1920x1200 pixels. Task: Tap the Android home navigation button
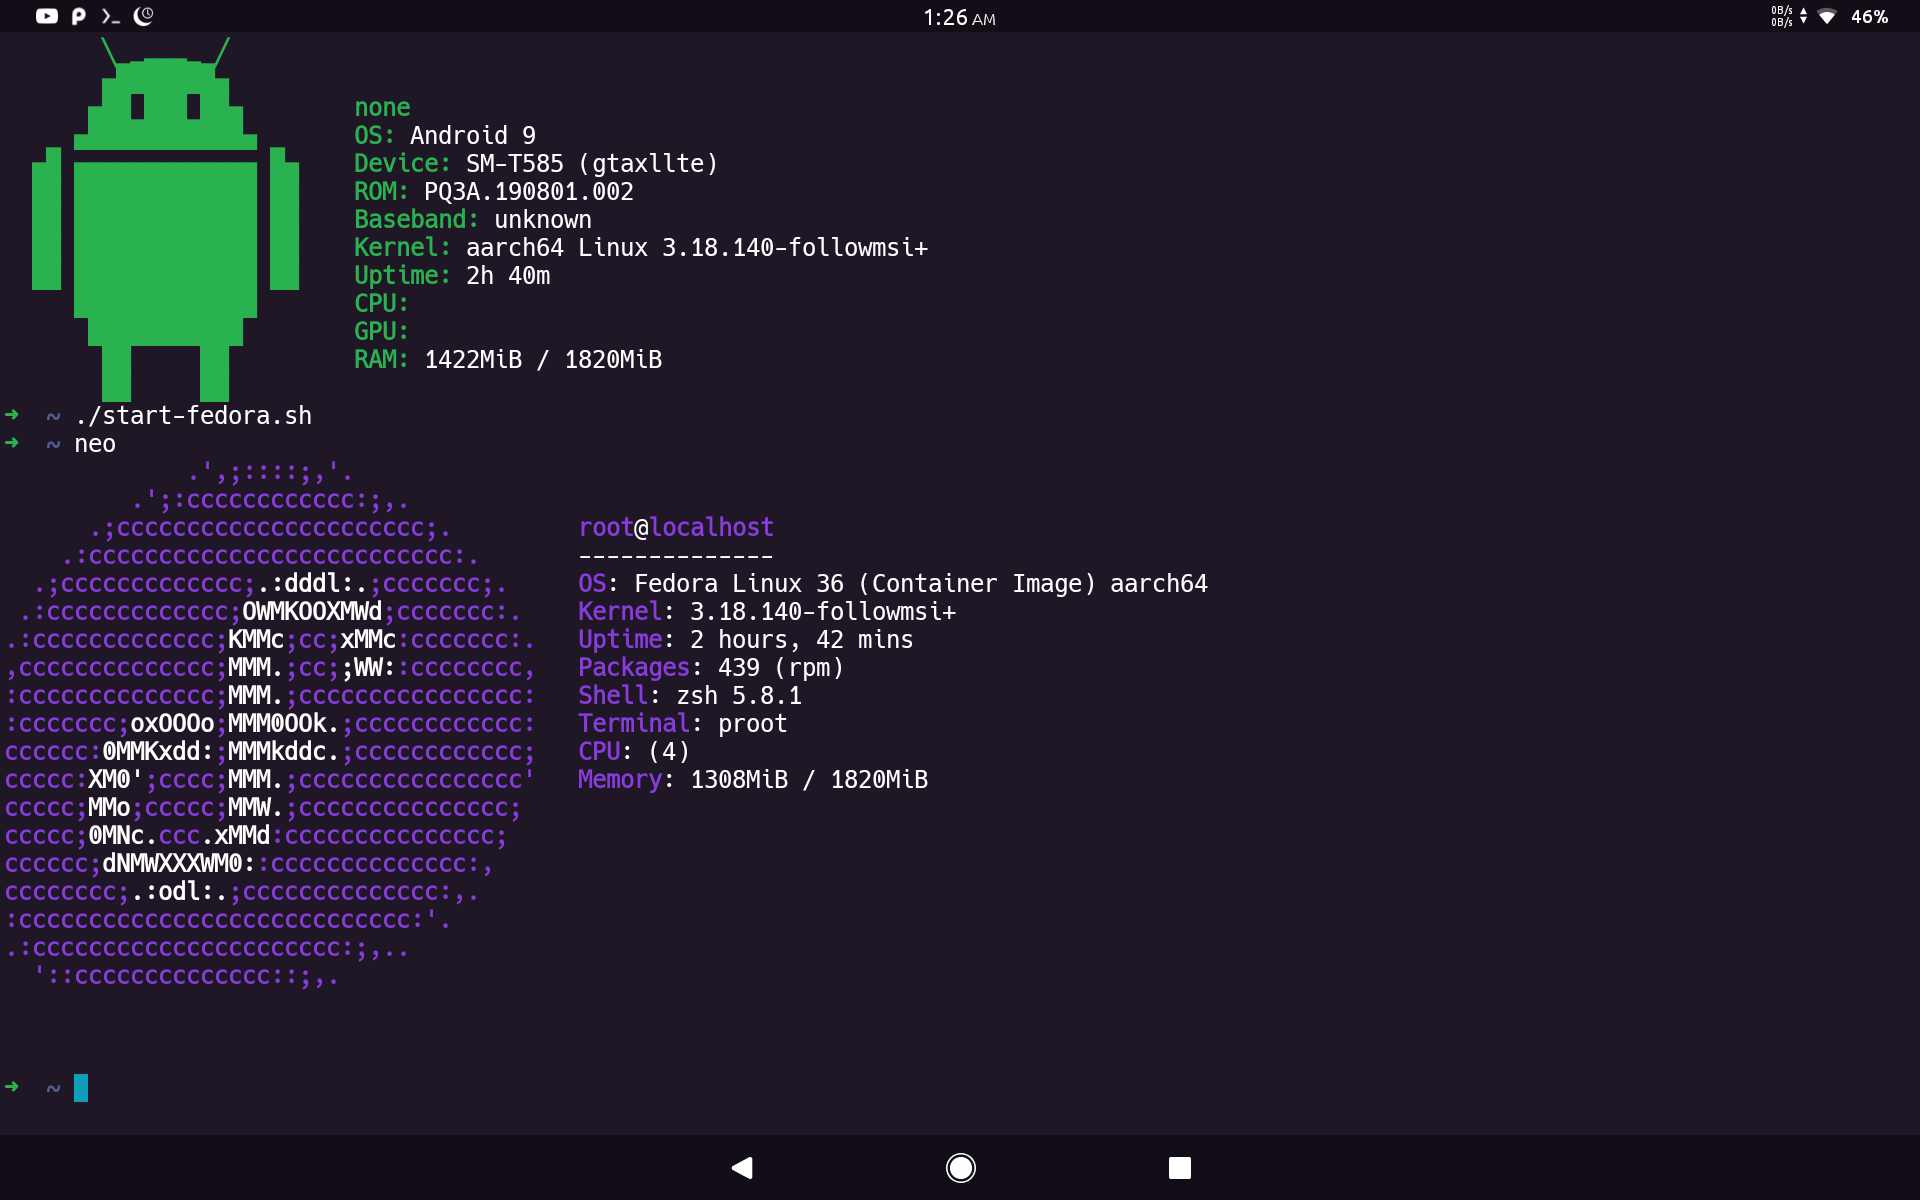(961, 1167)
